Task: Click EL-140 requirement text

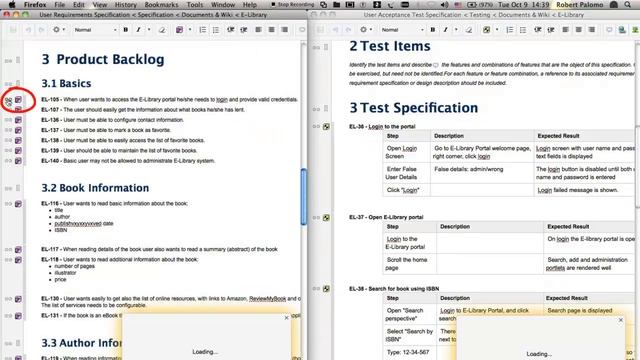Action: pos(128,161)
